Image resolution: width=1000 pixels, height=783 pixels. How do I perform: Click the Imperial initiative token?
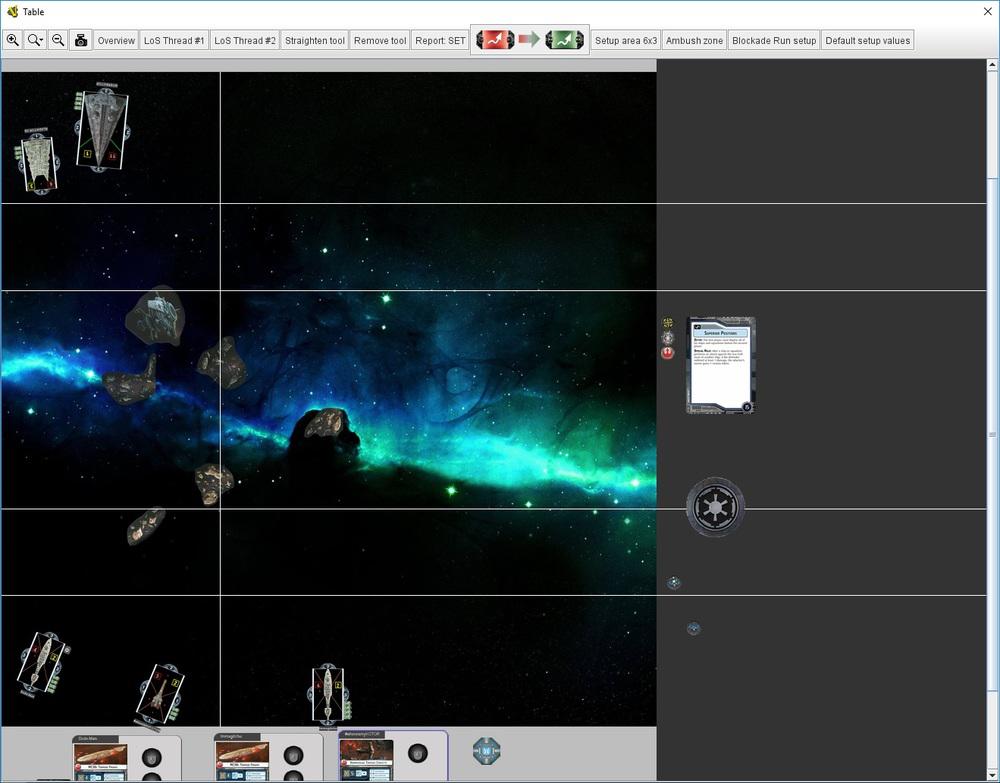pyautogui.click(x=715, y=507)
